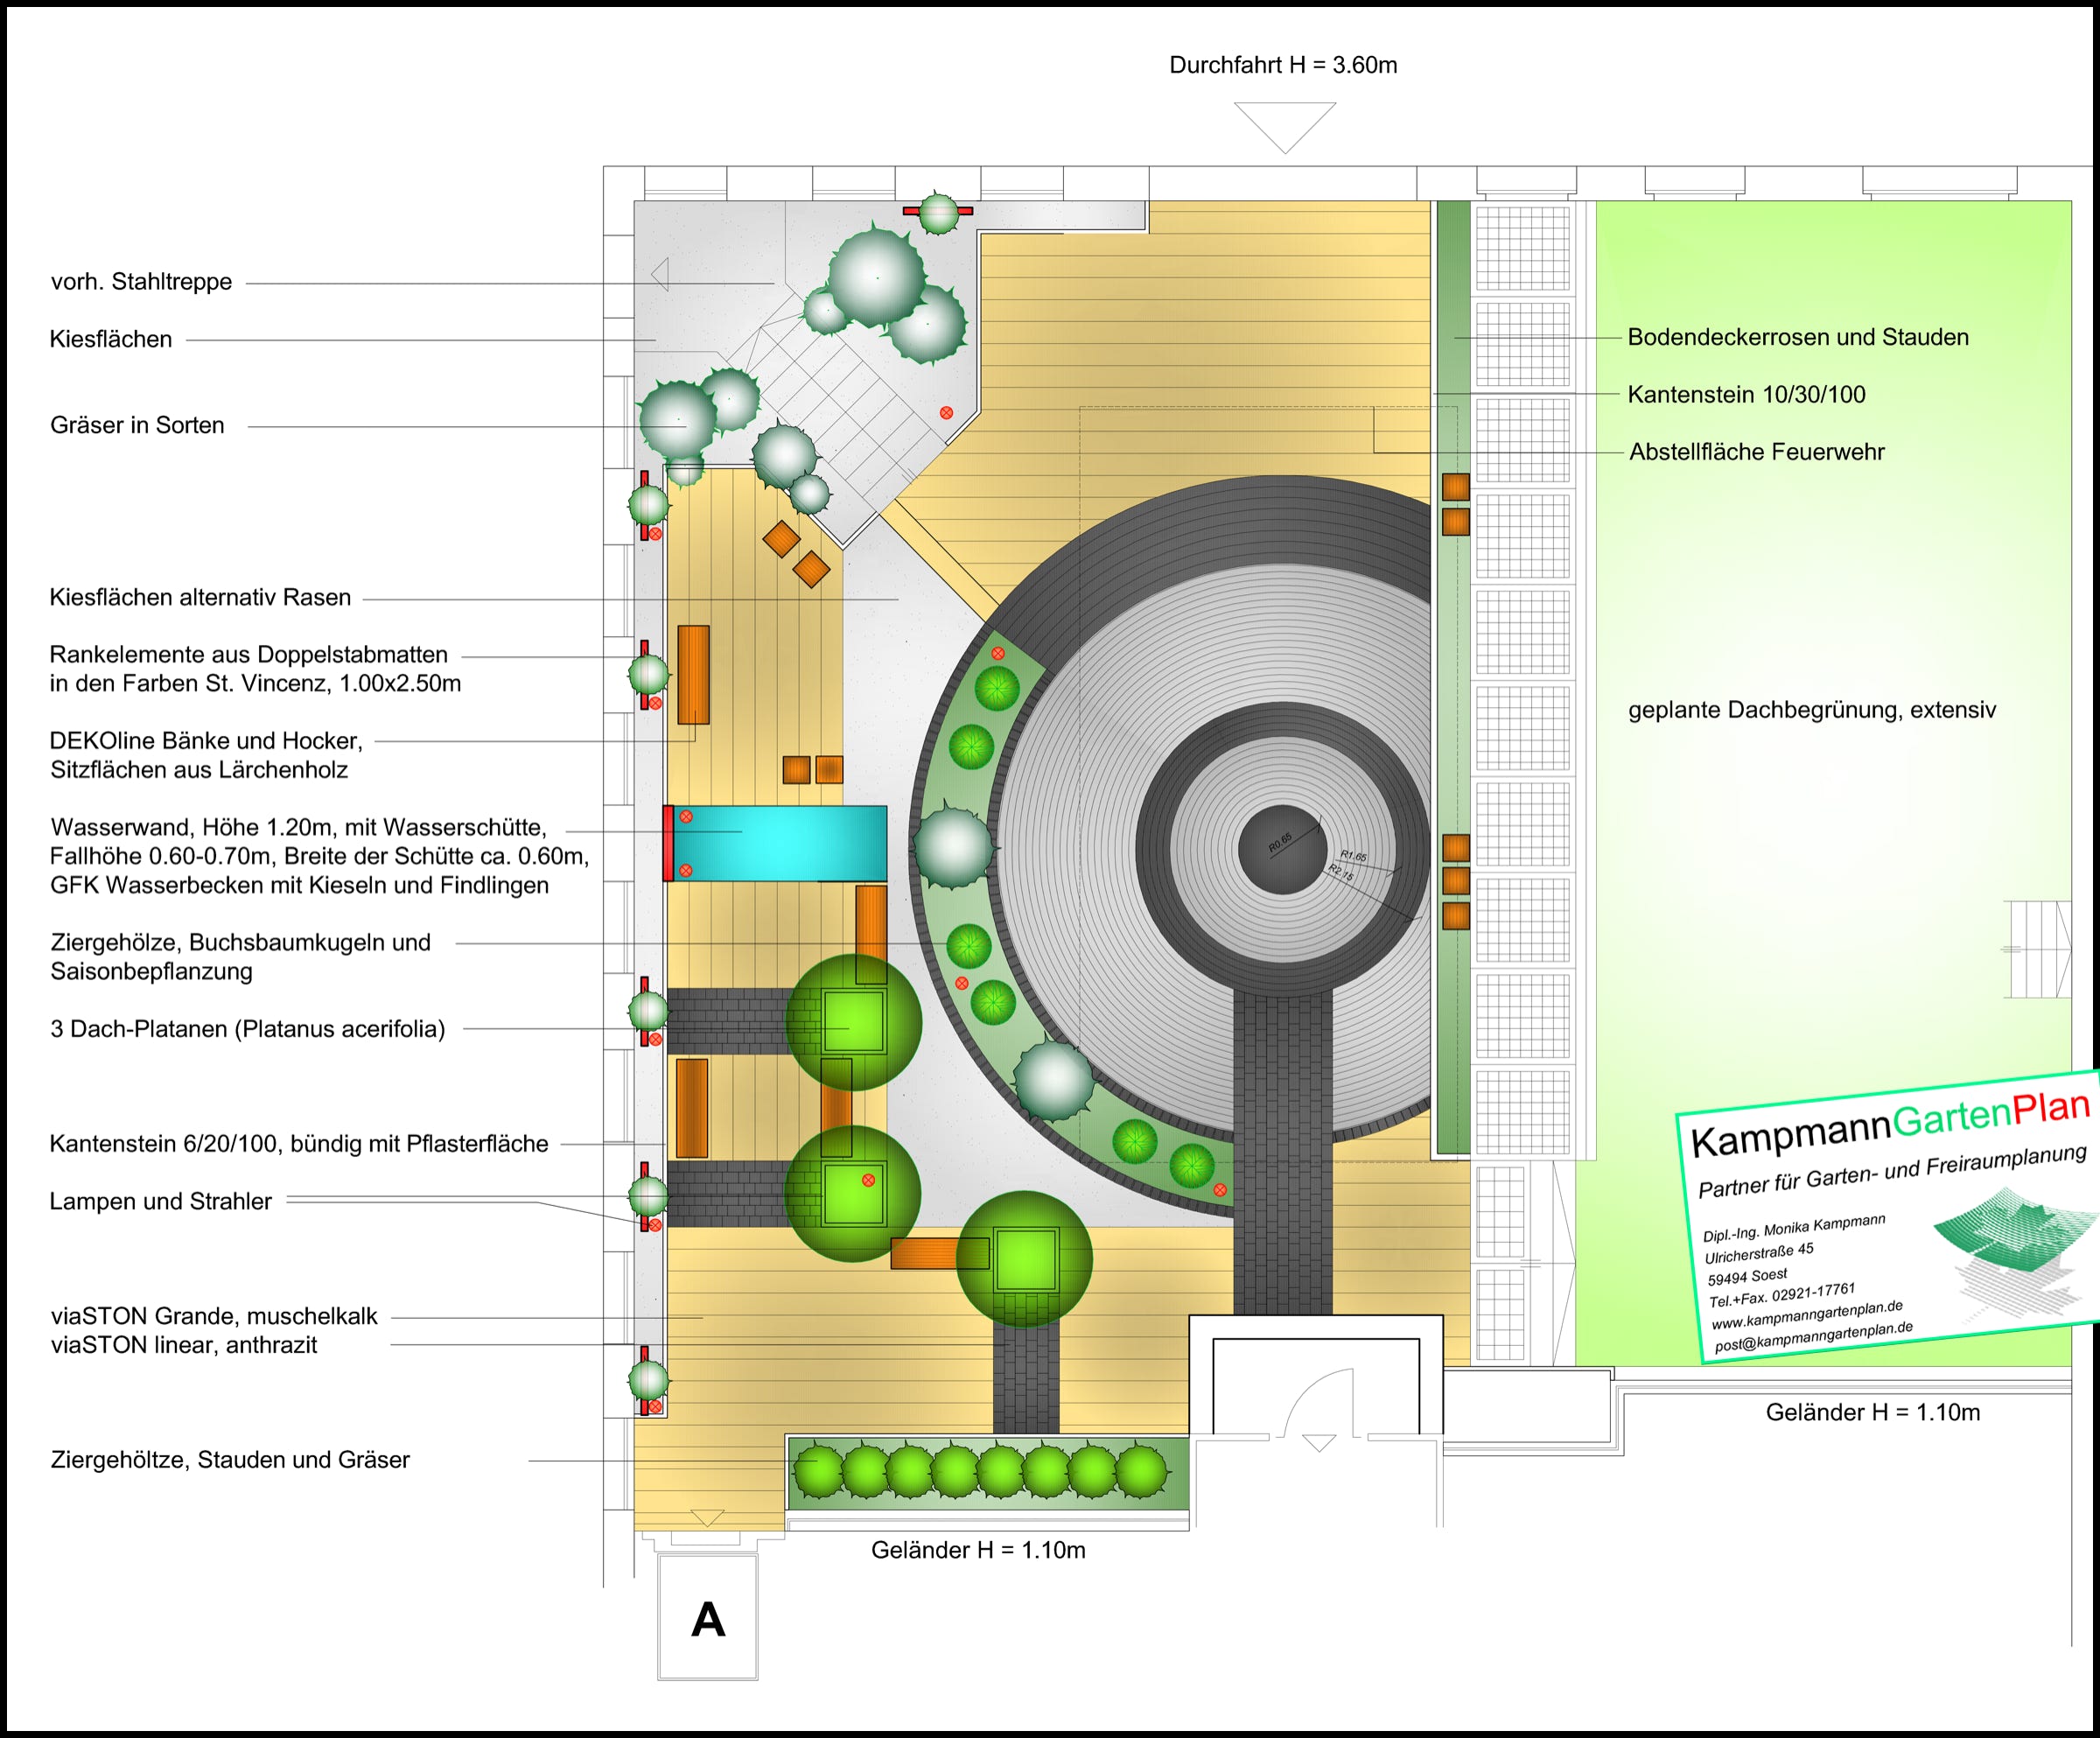2100x1738 pixels.
Task: Click the 'KampmannGartenPlan' company name
Action: pyautogui.click(x=1890, y=1124)
